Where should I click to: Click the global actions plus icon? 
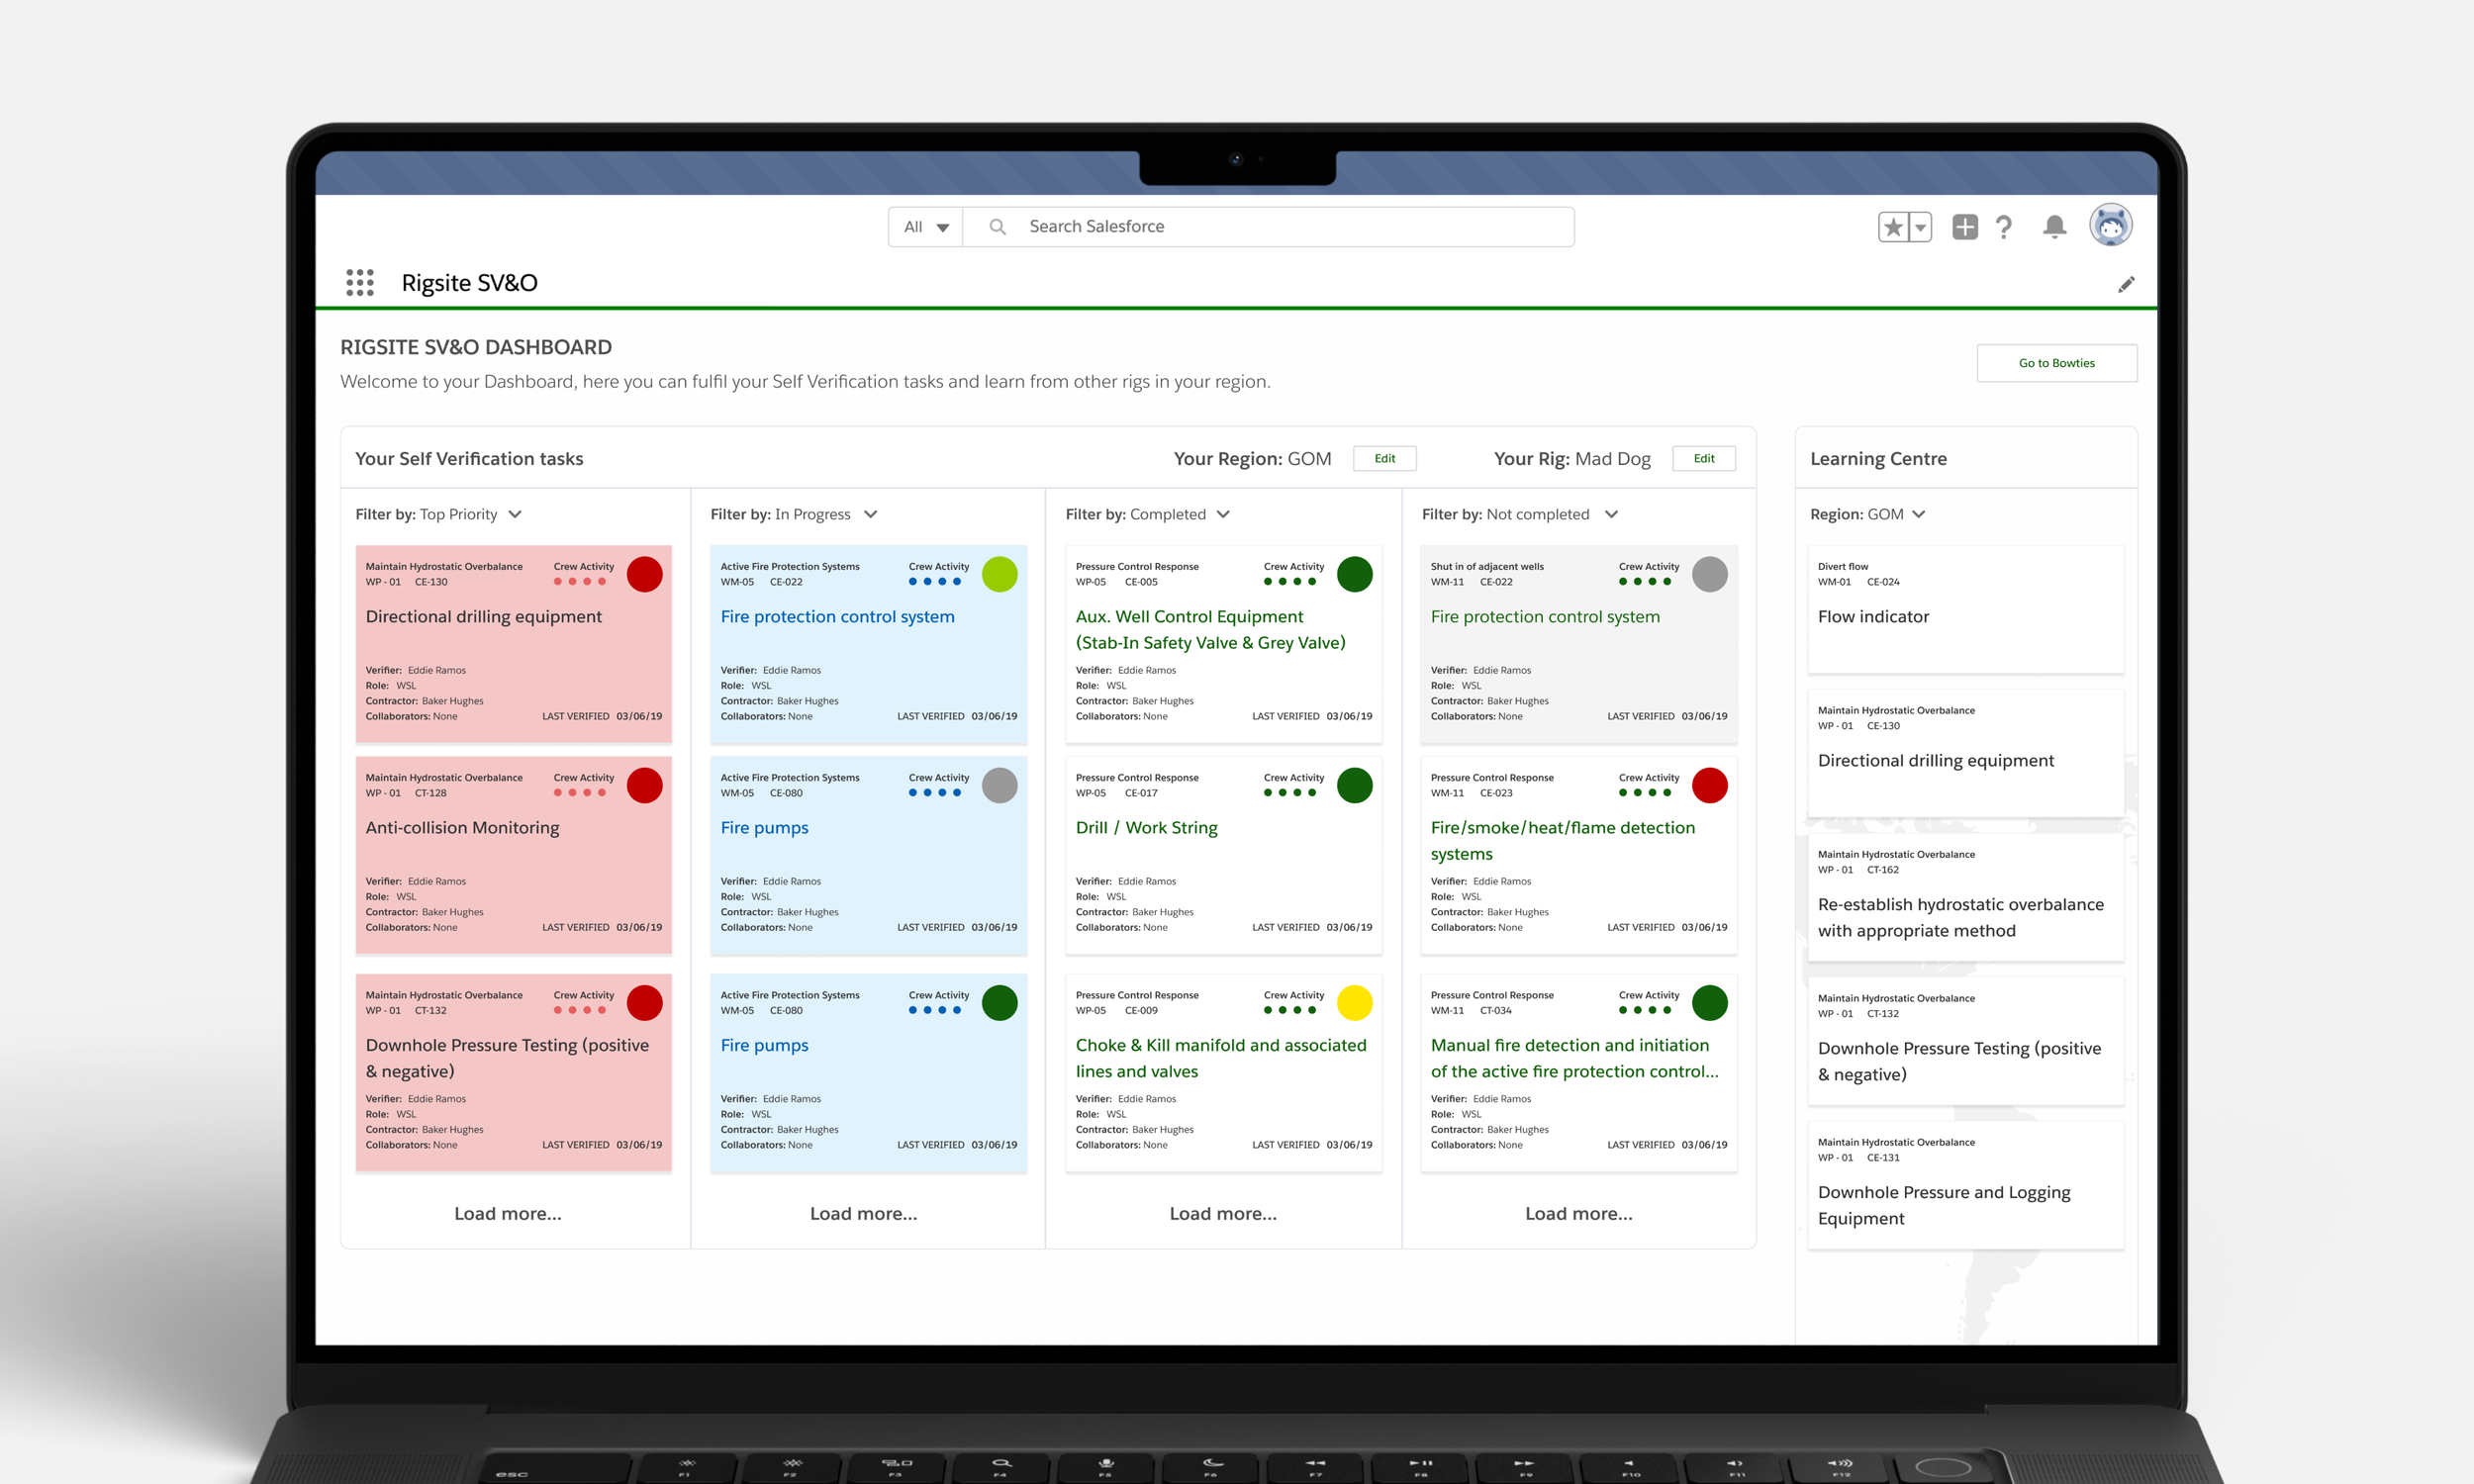point(1964,227)
